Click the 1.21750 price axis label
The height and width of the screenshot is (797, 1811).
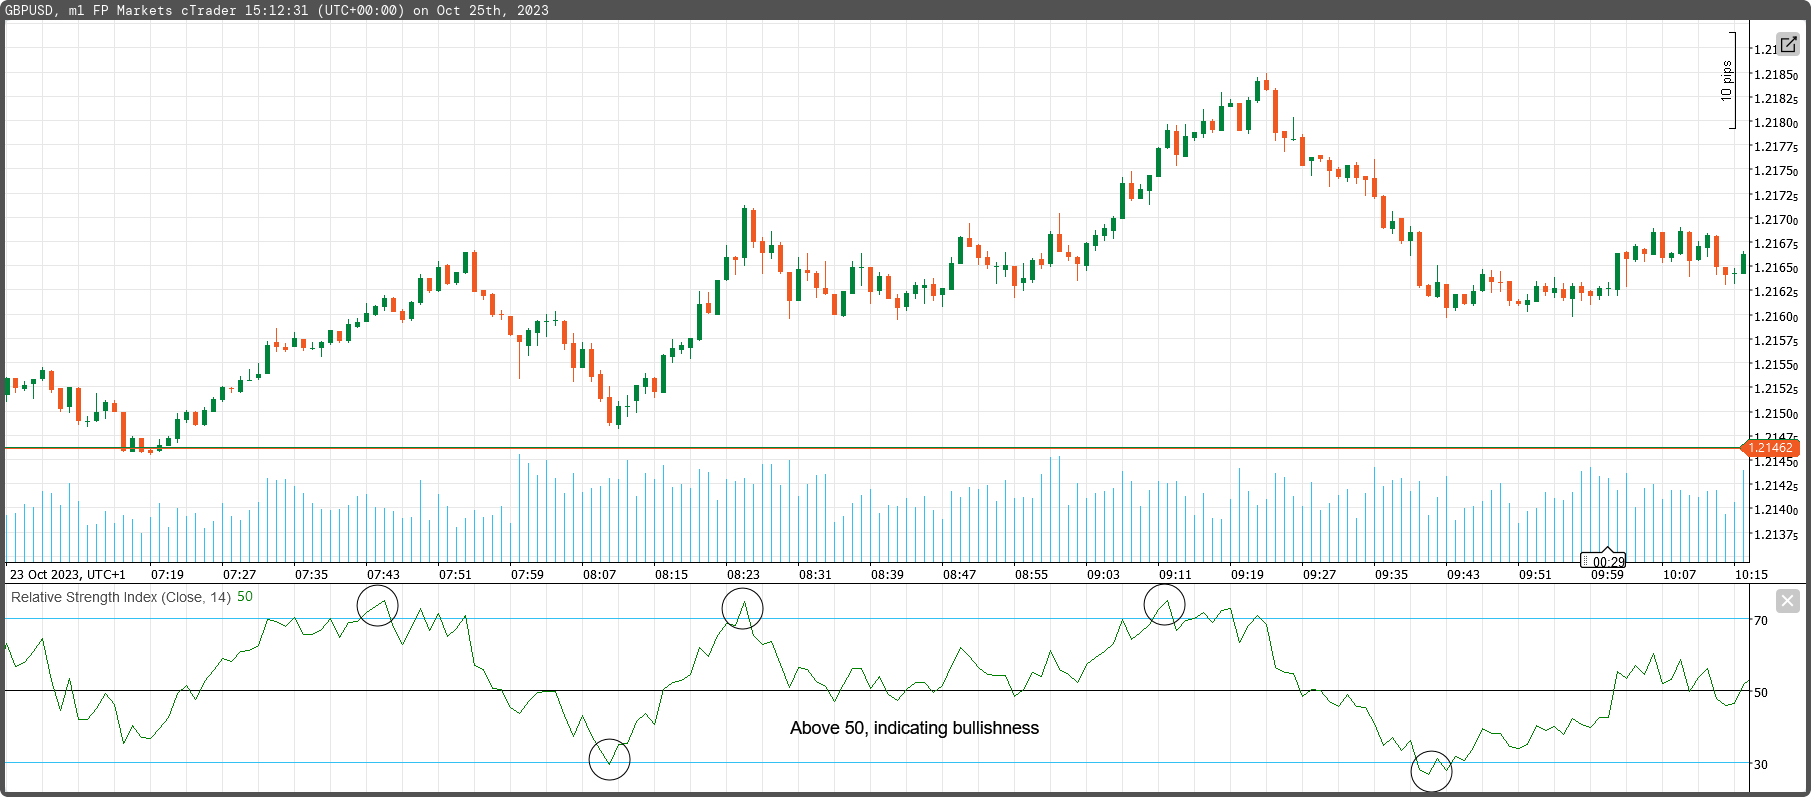(x=1775, y=171)
